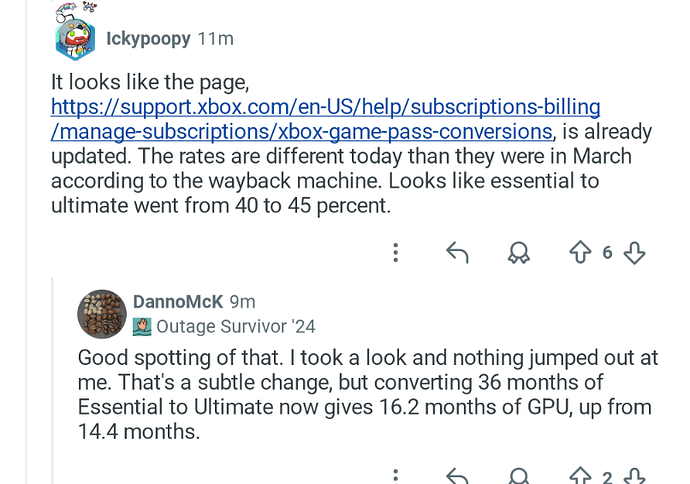Screen dimensions: 690x484
Task: Upvote Ickypoopy's comment
Action: (580, 253)
